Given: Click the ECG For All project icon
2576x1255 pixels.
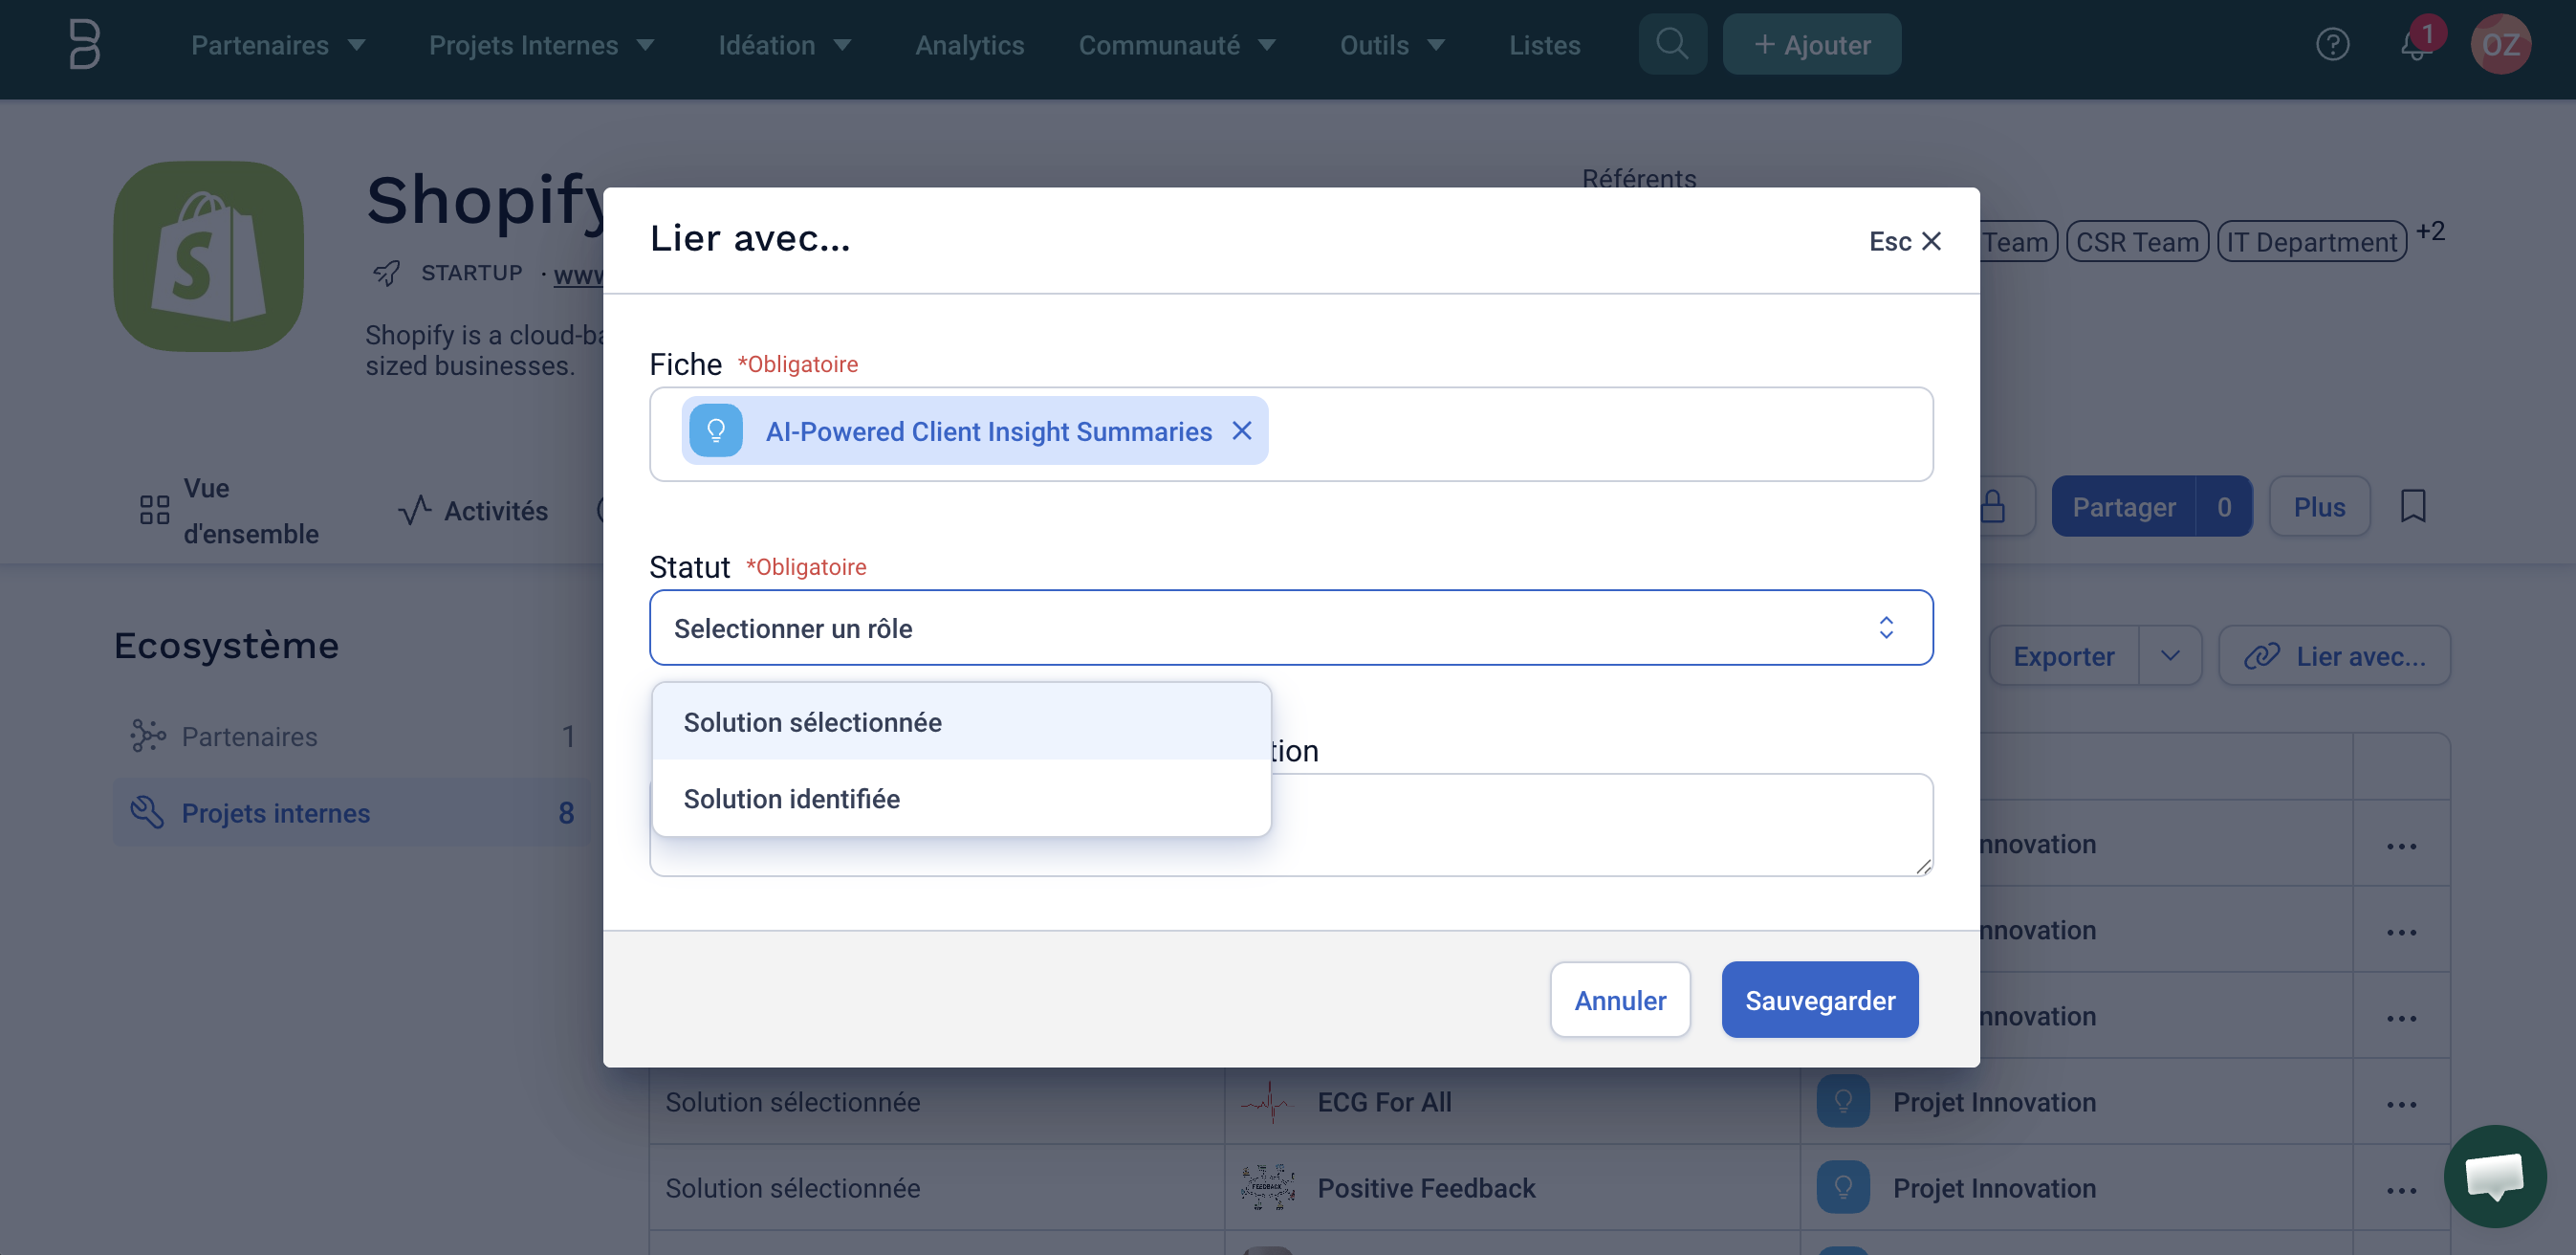Looking at the screenshot, I should 1268,1102.
